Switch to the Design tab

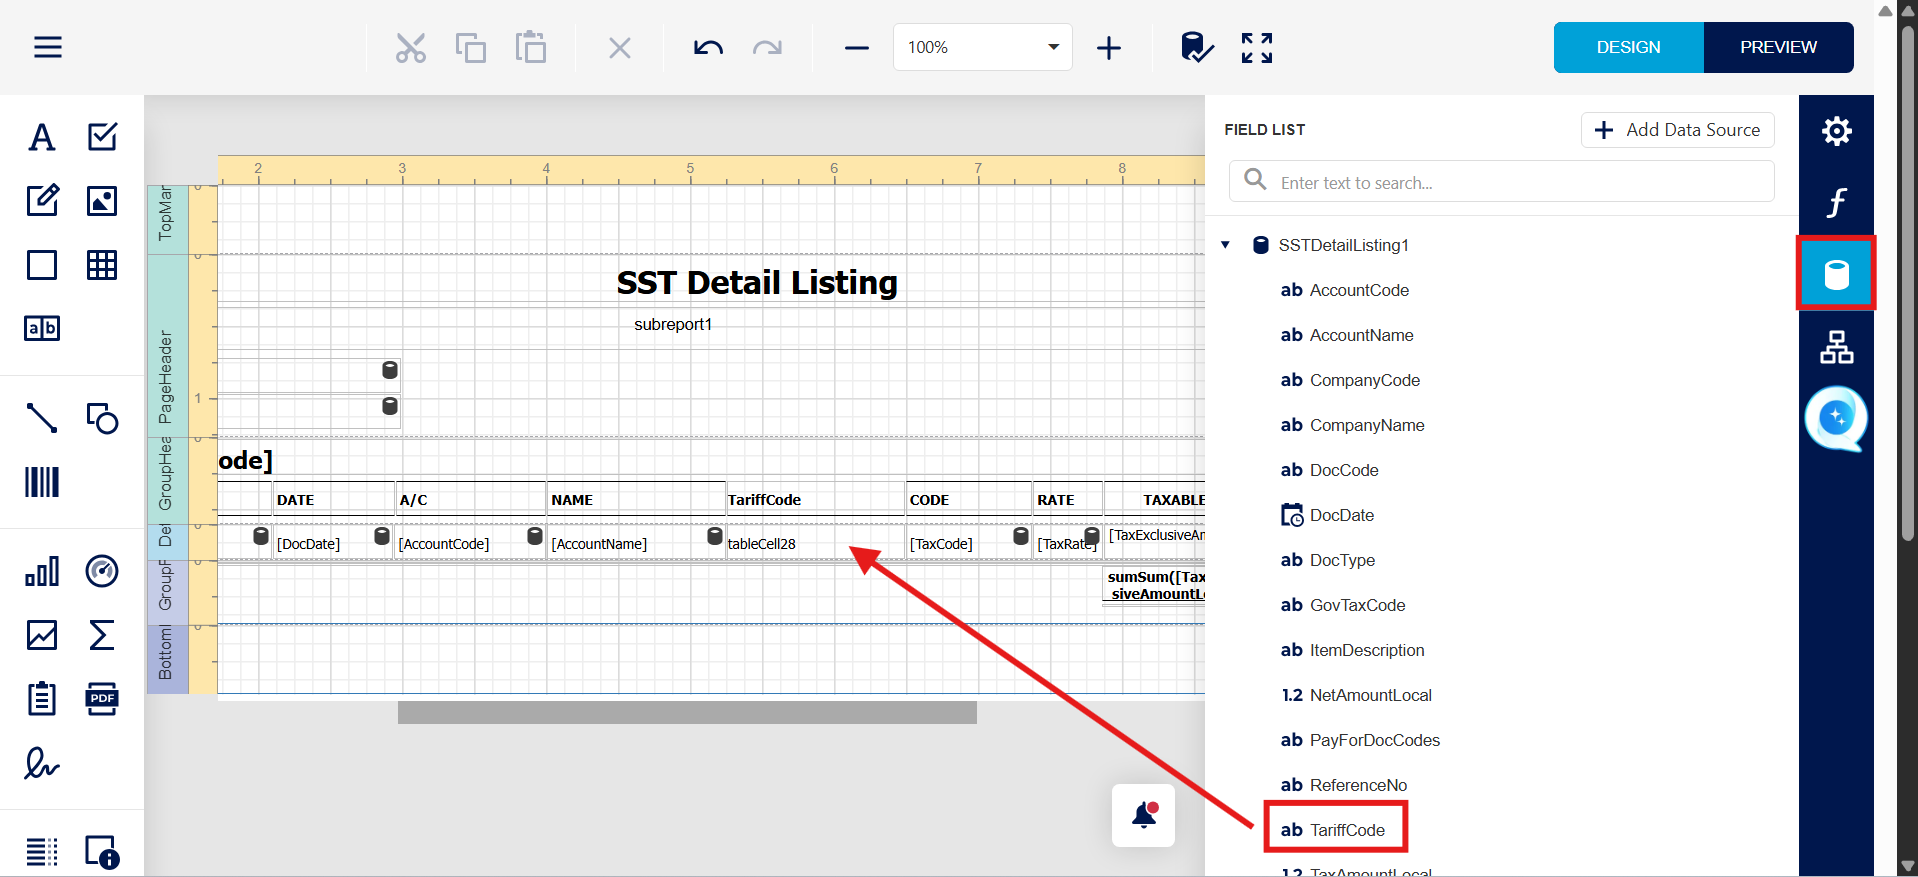point(1628,47)
